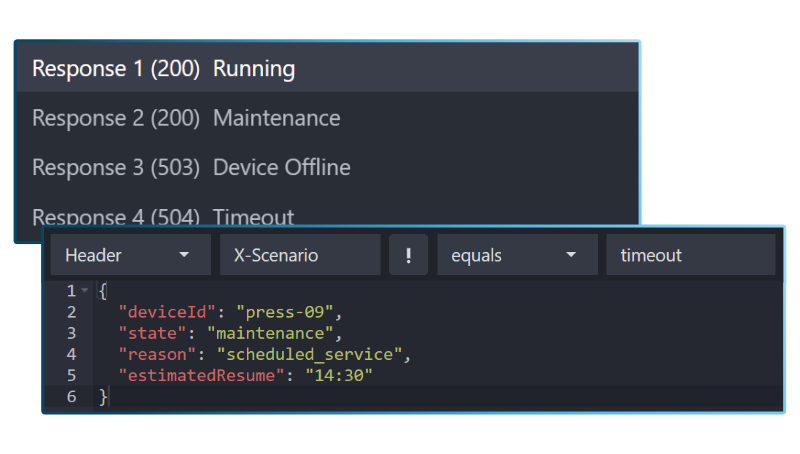This screenshot has width=800, height=454.
Task: Click the X-Scenario header name field
Action: point(300,255)
